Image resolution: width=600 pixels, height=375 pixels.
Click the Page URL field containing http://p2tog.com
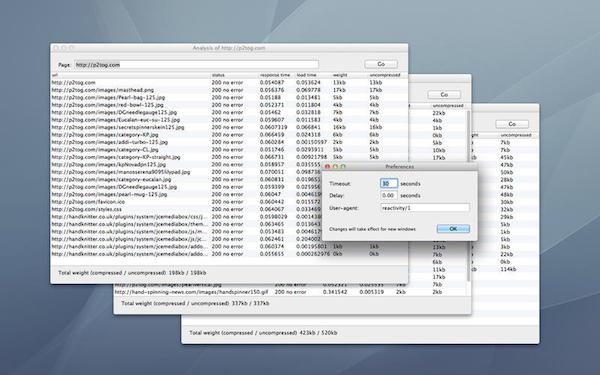[196, 65]
